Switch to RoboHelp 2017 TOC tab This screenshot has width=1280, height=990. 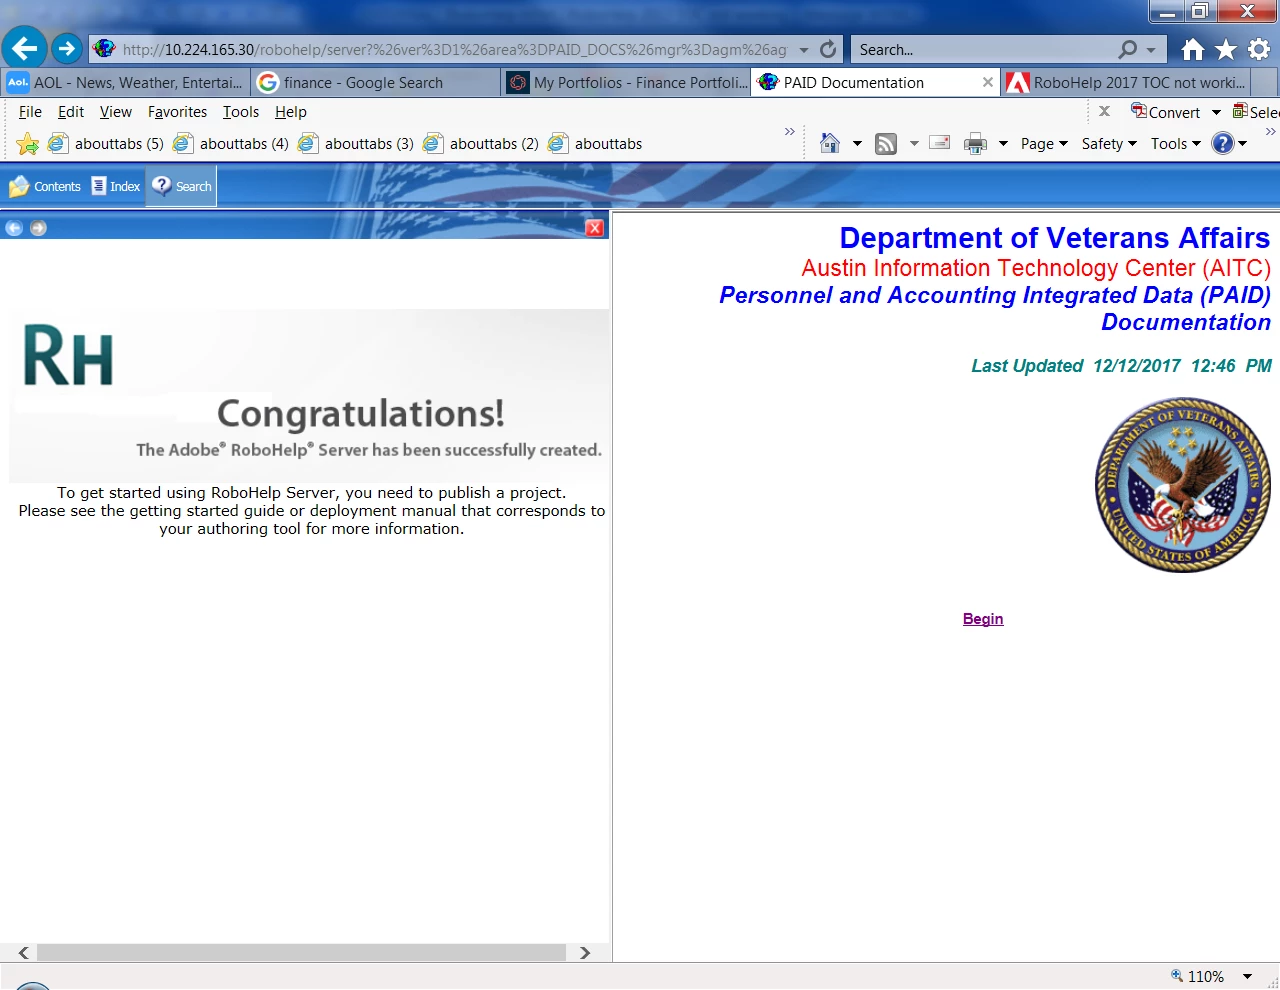pos(1126,82)
